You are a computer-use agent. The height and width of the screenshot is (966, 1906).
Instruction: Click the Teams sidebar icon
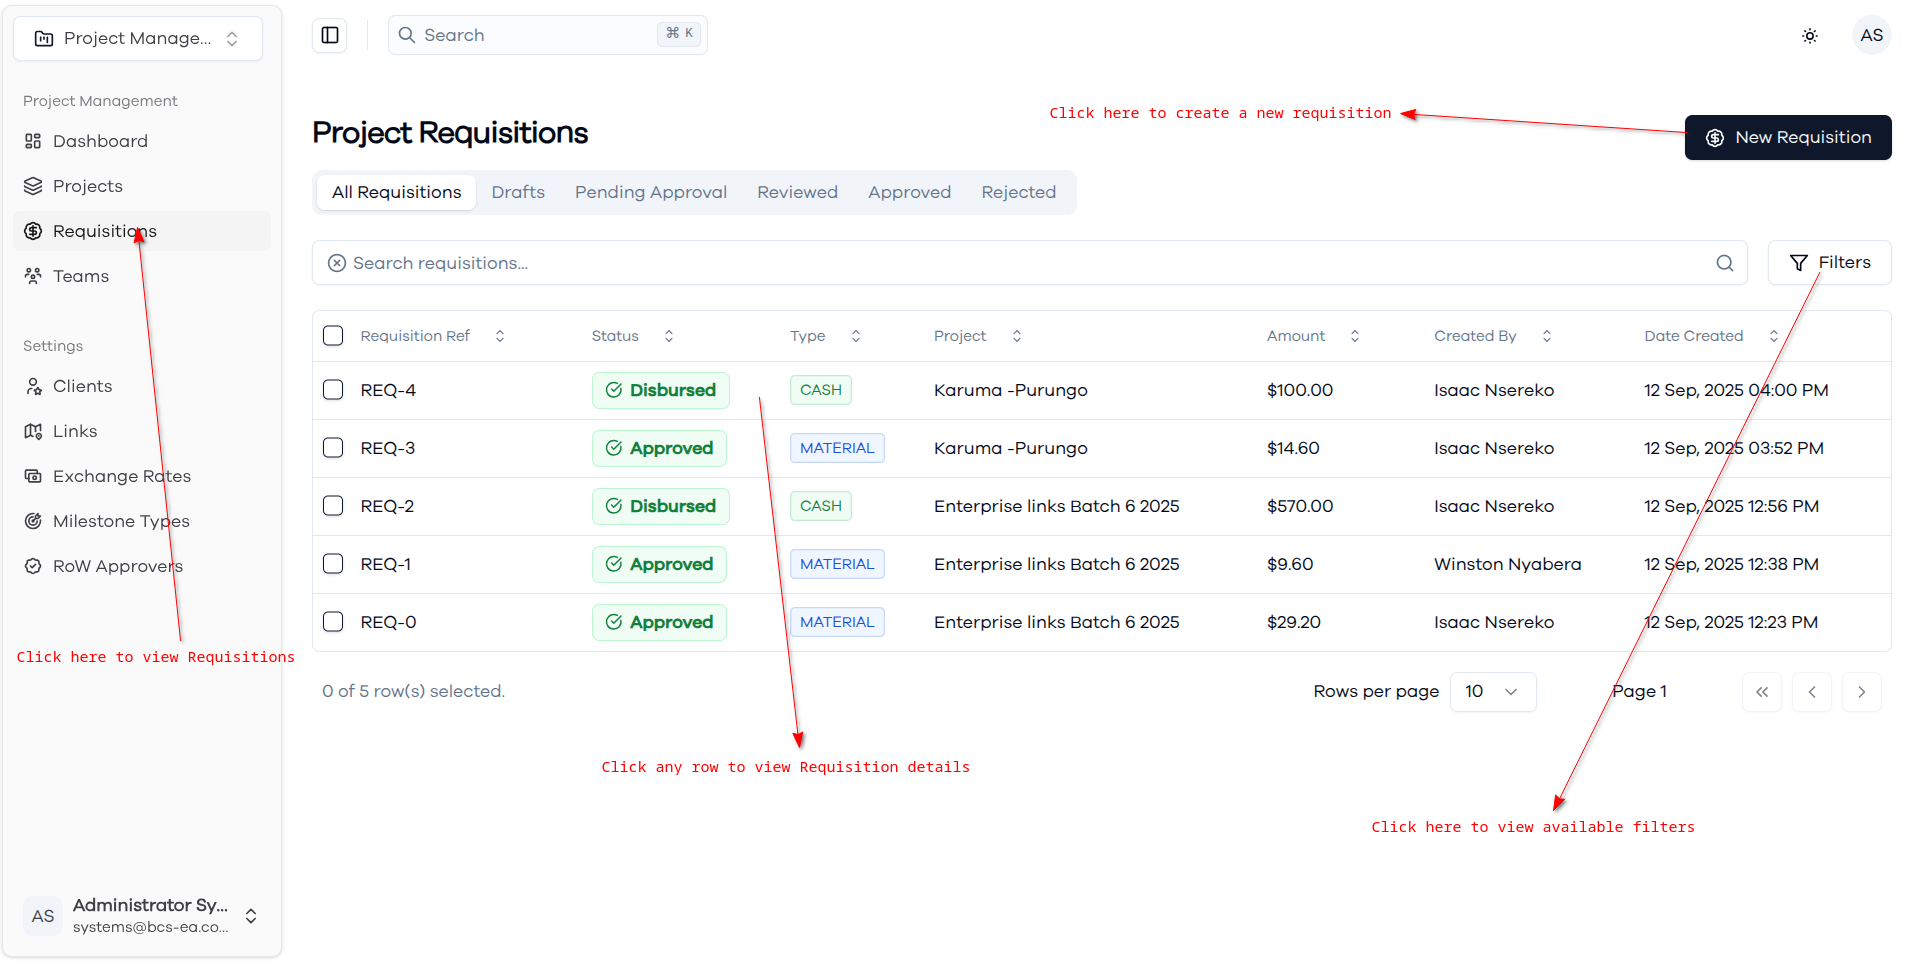point(33,276)
